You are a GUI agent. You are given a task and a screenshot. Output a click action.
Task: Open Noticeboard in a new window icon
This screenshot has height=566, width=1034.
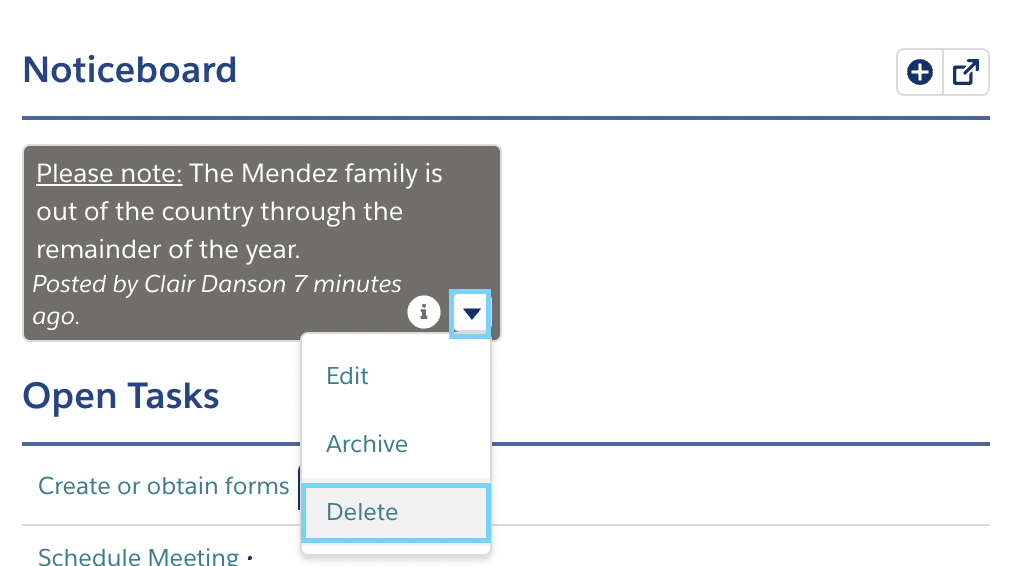[x=965, y=72]
